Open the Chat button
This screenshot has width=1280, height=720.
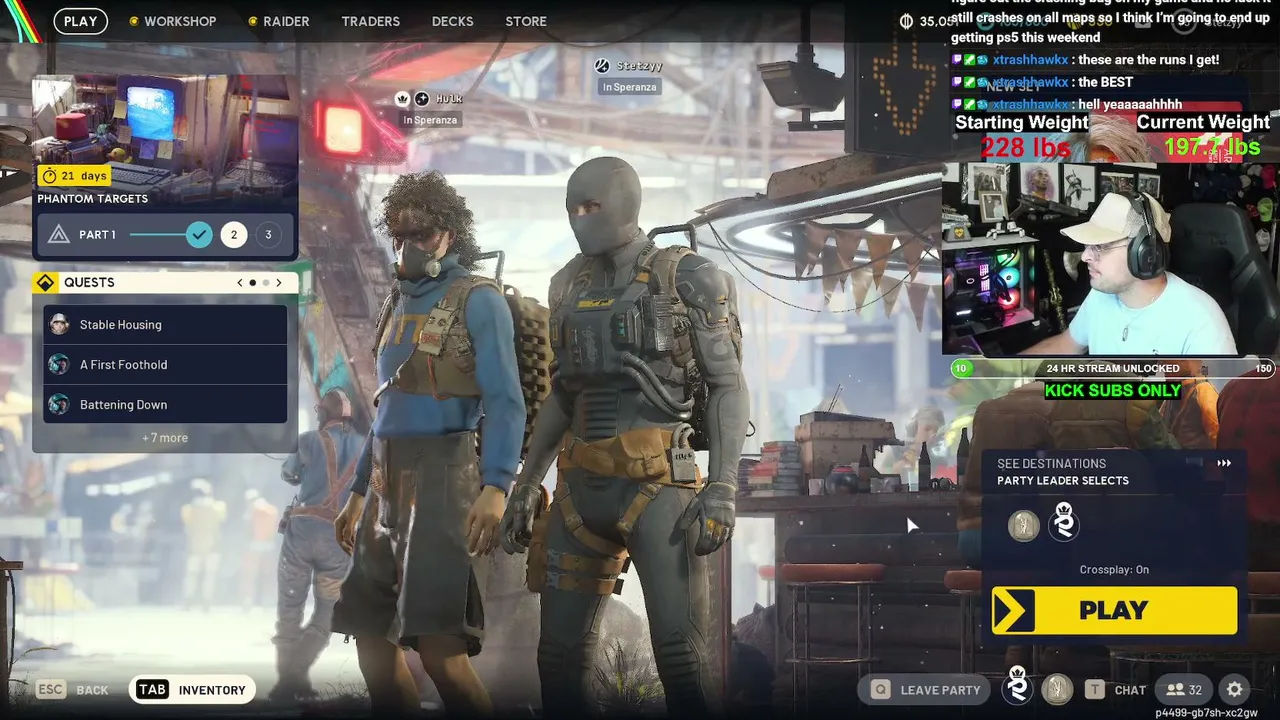point(1115,690)
